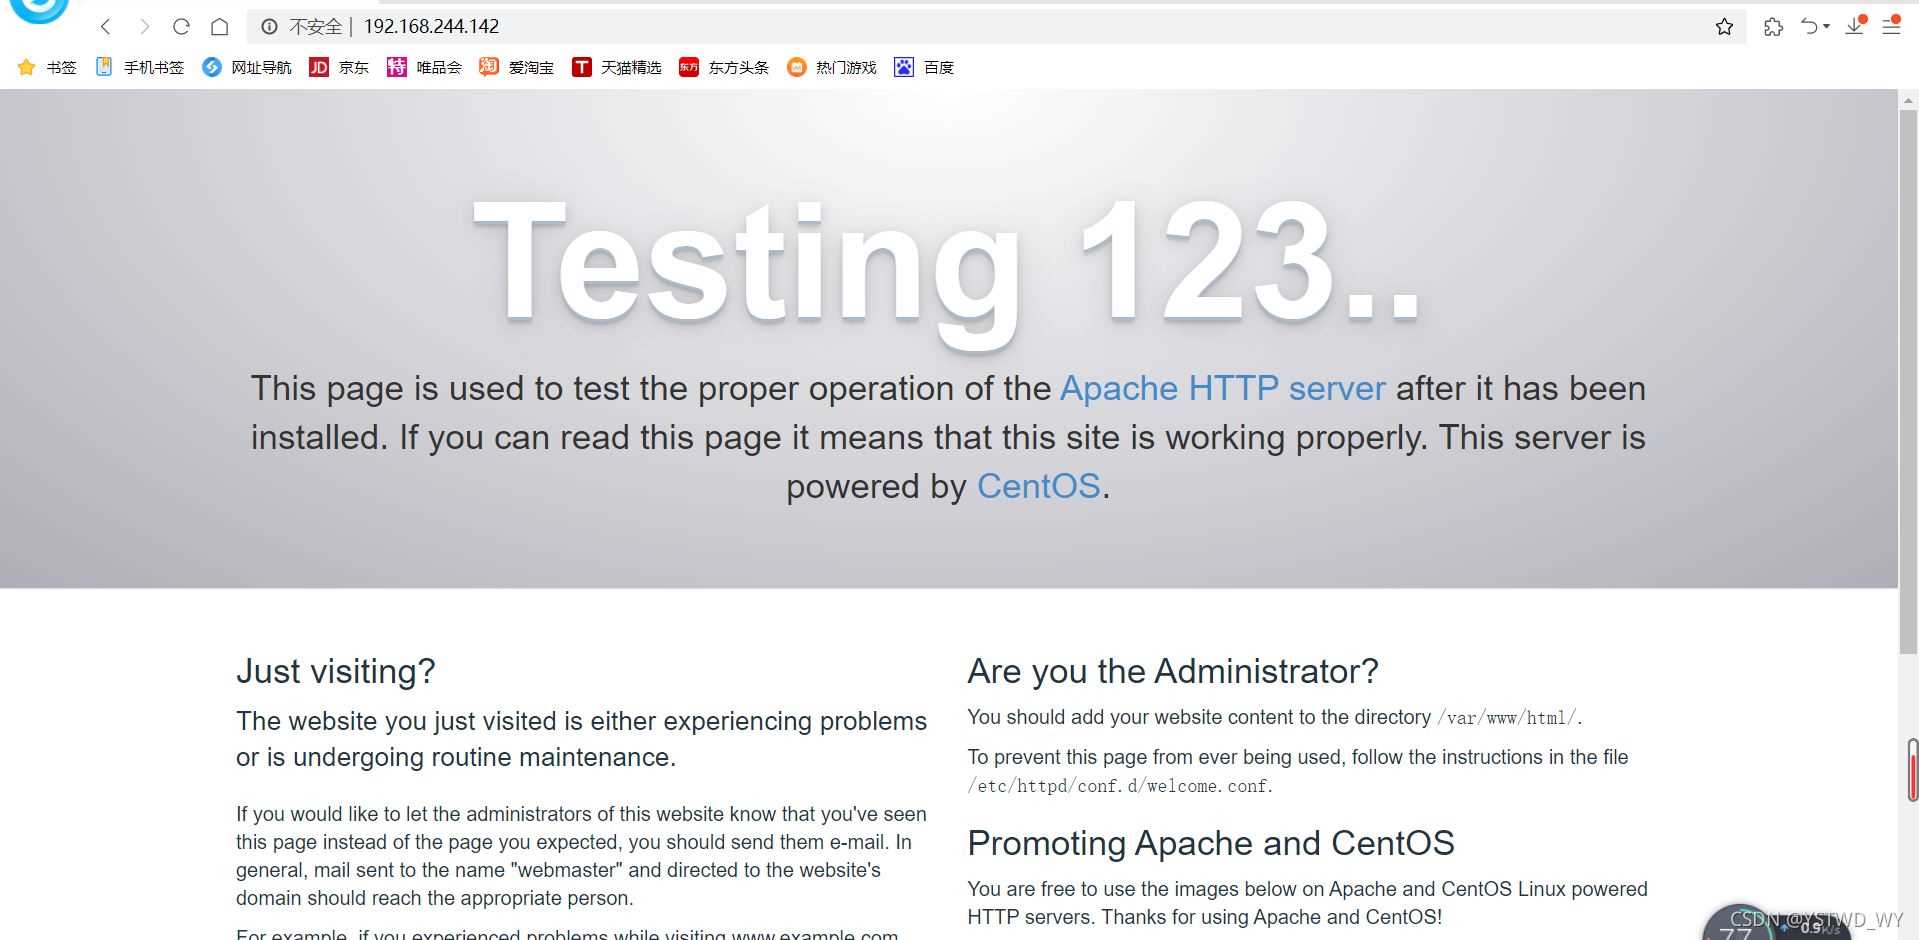Open the 京东 JD bookmark
1919x940 pixels.
click(x=339, y=67)
